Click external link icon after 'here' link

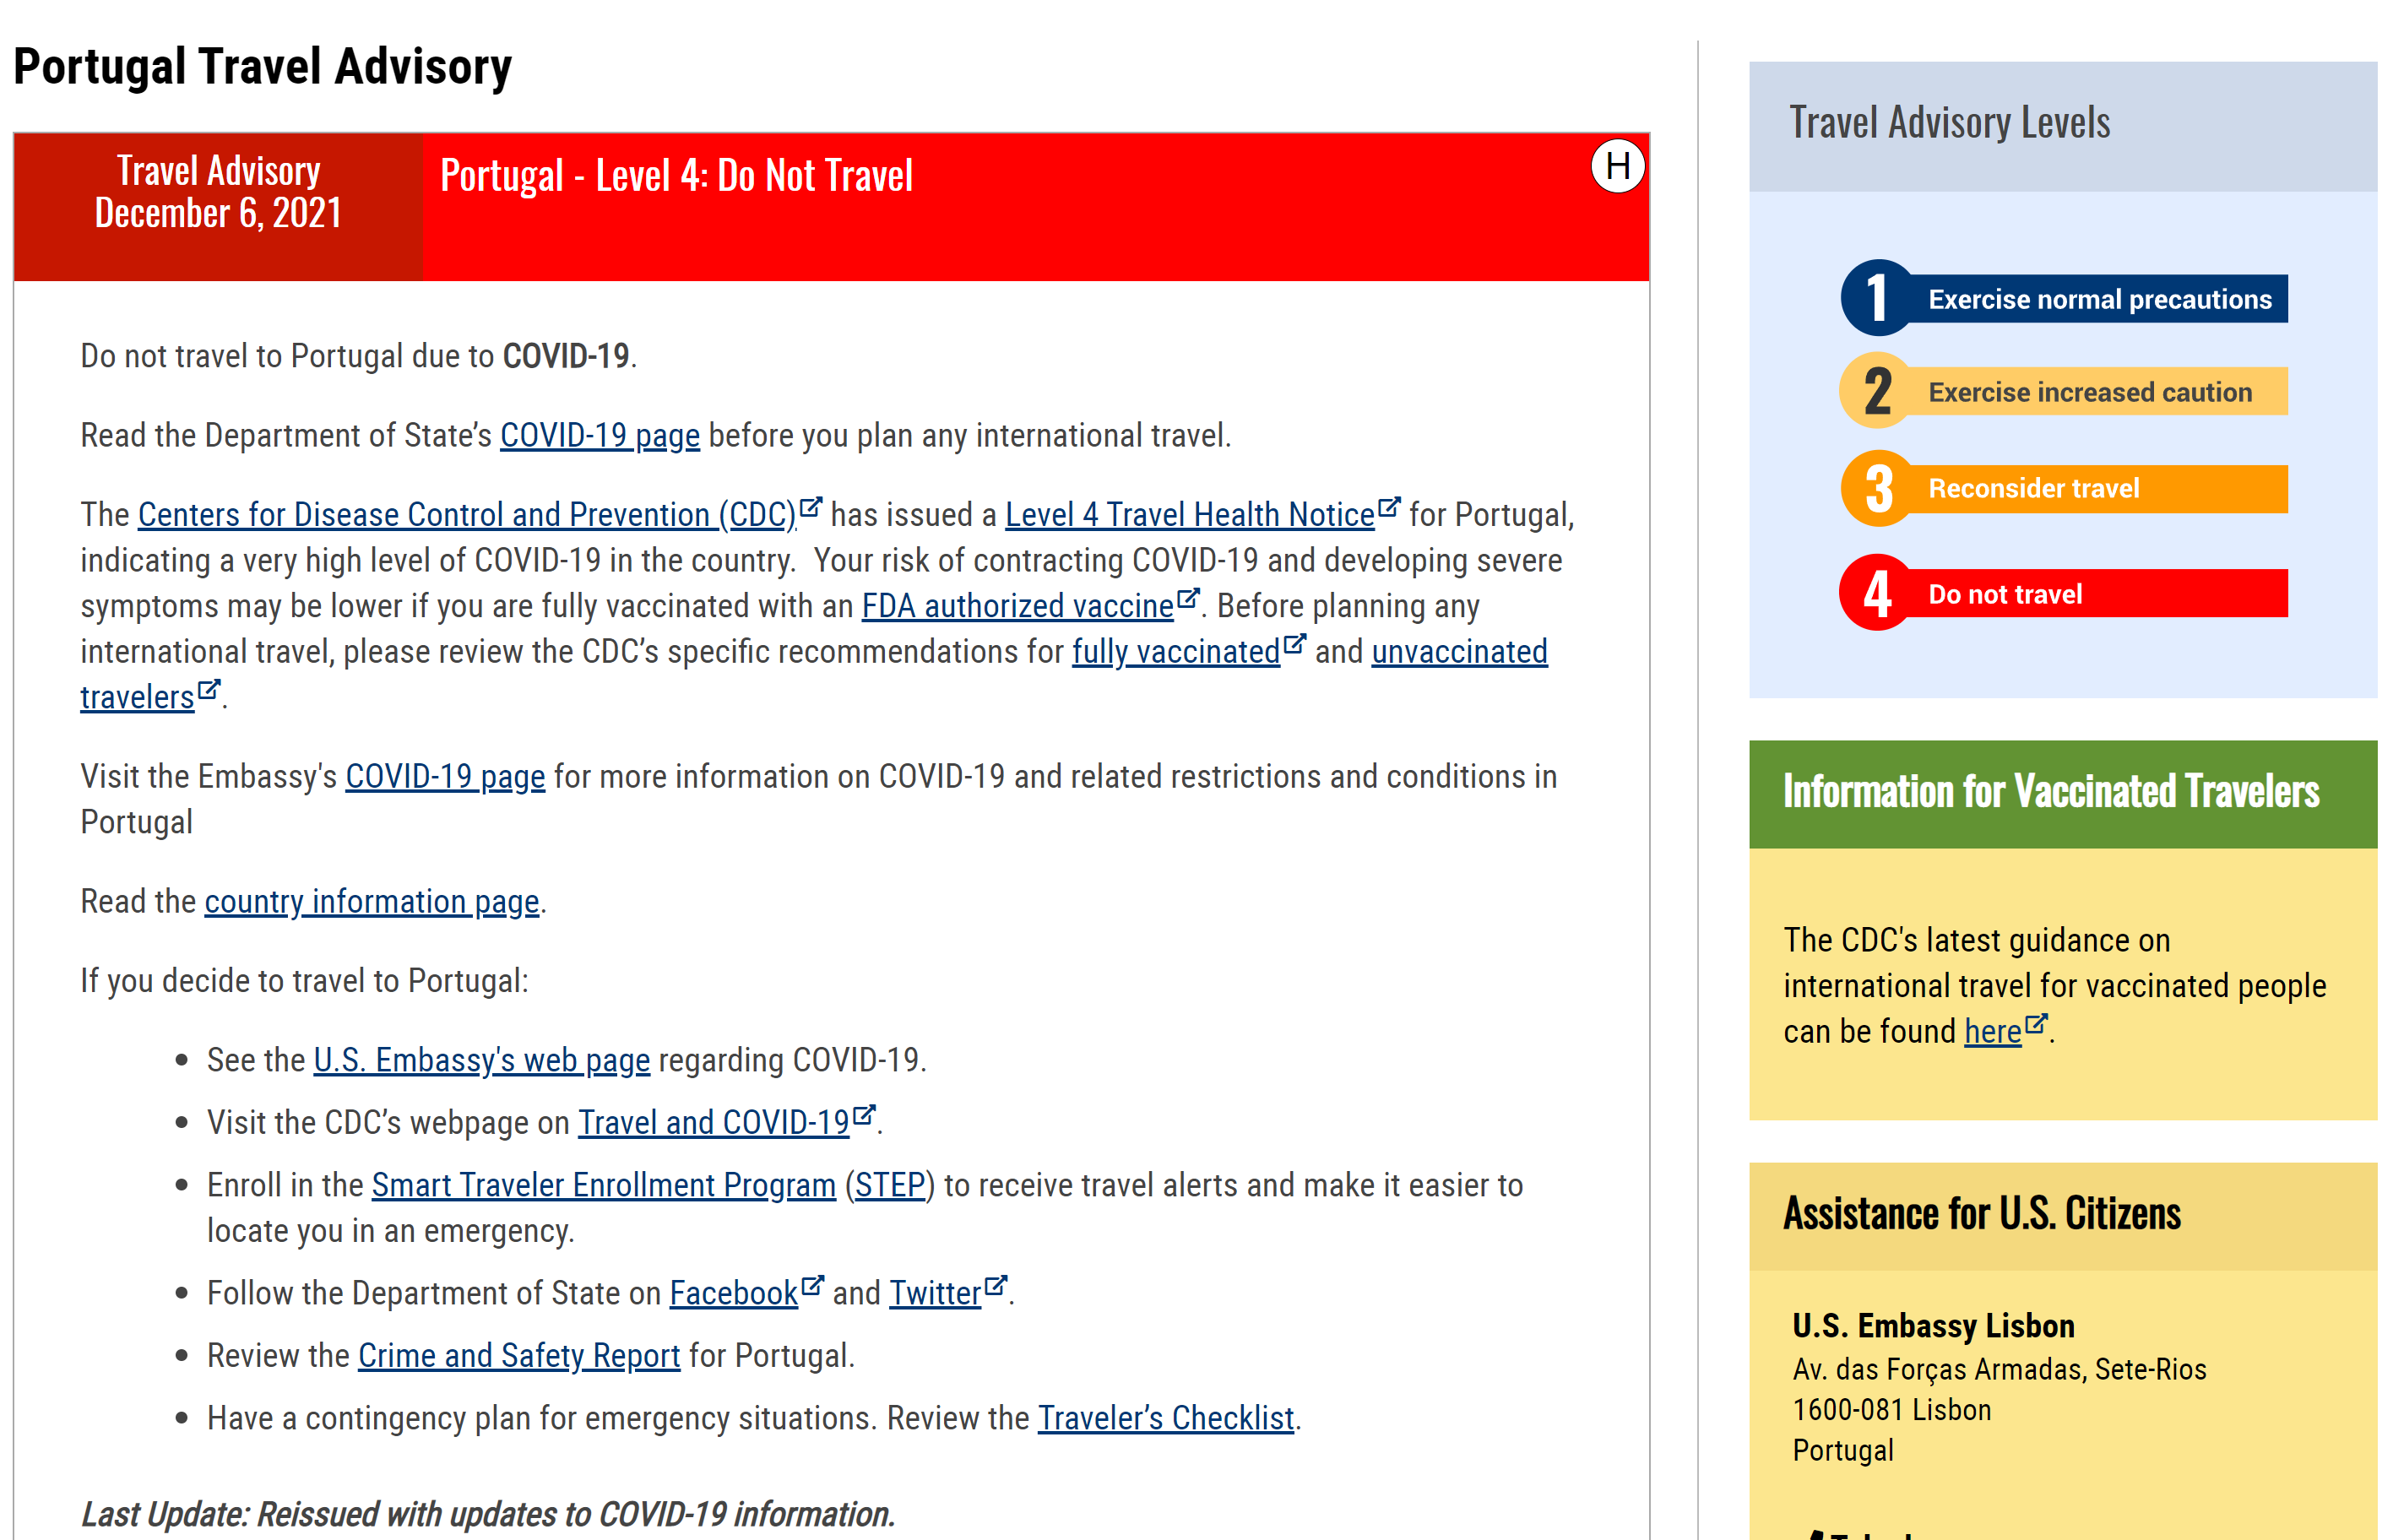pos(2036,1023)
